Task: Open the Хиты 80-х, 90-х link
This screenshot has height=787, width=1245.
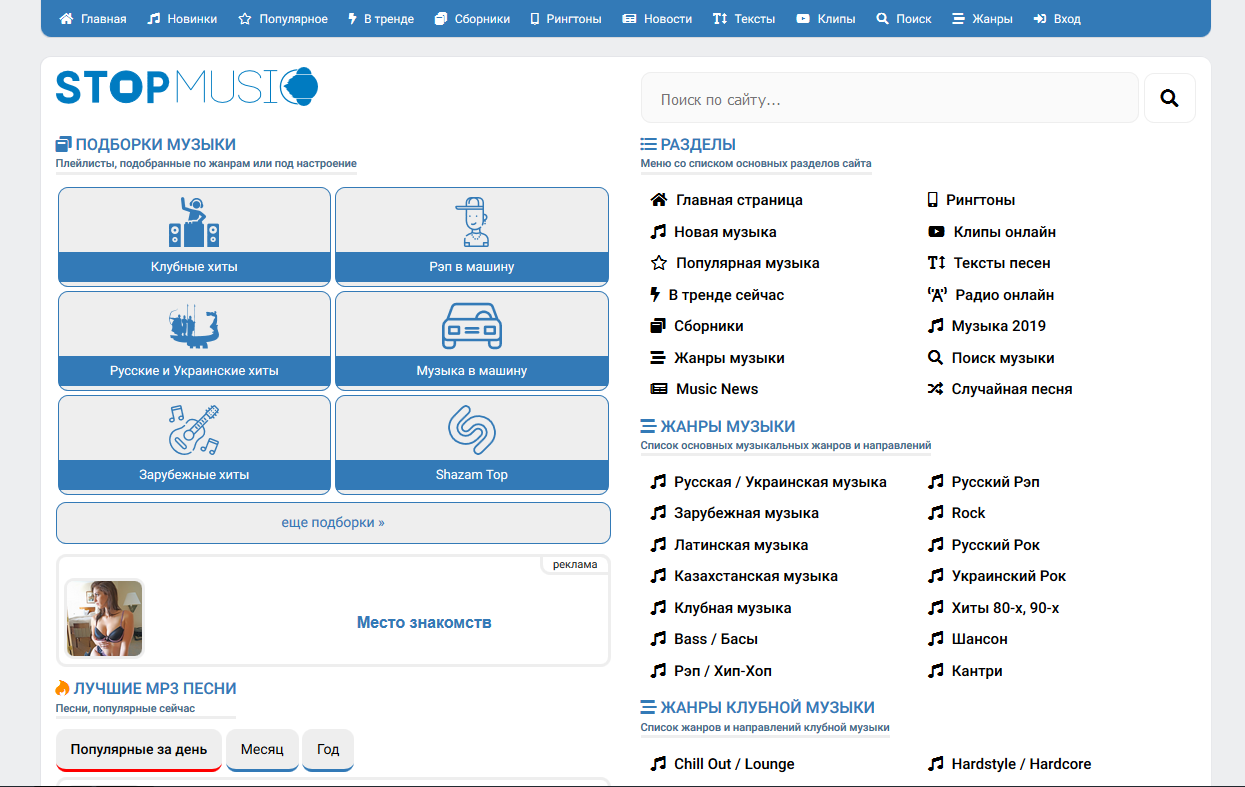Action: pos(1005,608)
